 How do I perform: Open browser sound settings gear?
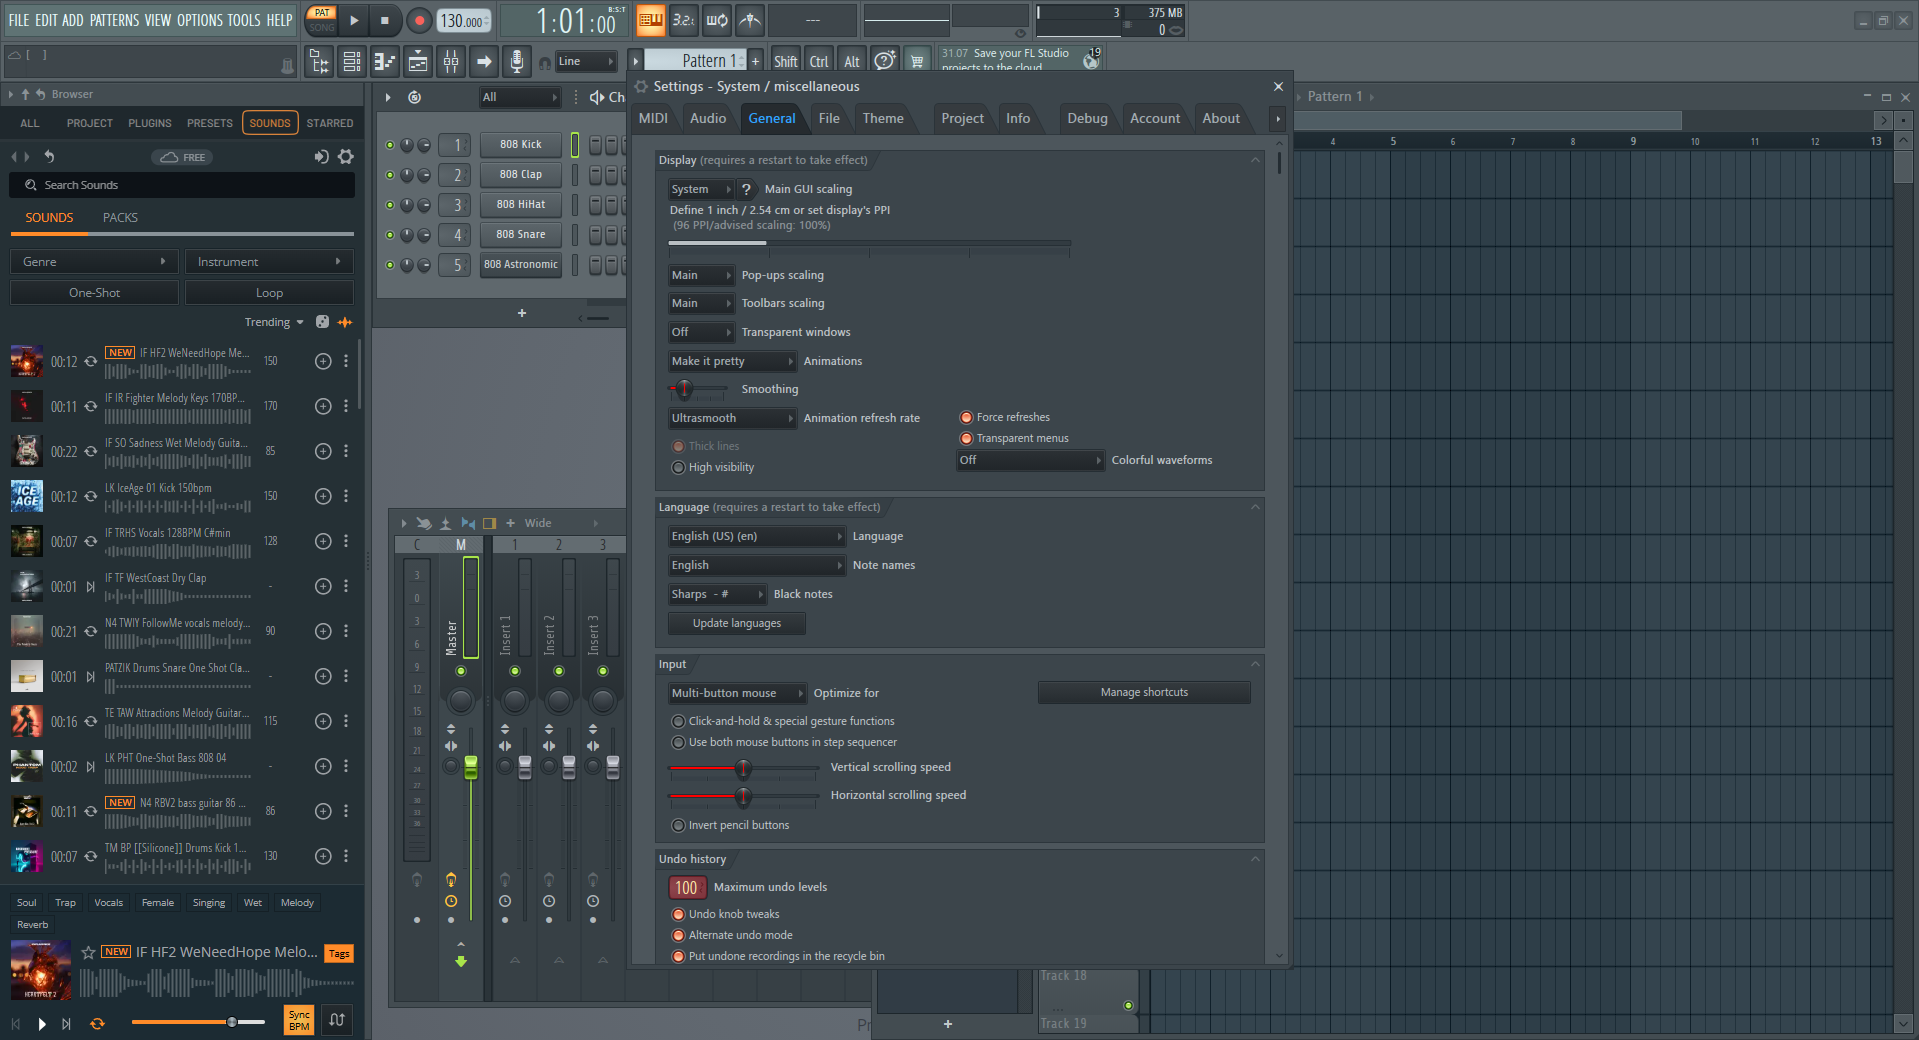[346, 157]
